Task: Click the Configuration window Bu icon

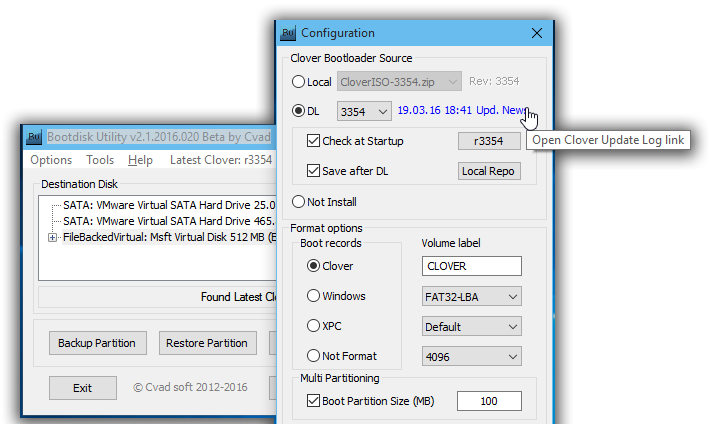Action: [288, 33]
